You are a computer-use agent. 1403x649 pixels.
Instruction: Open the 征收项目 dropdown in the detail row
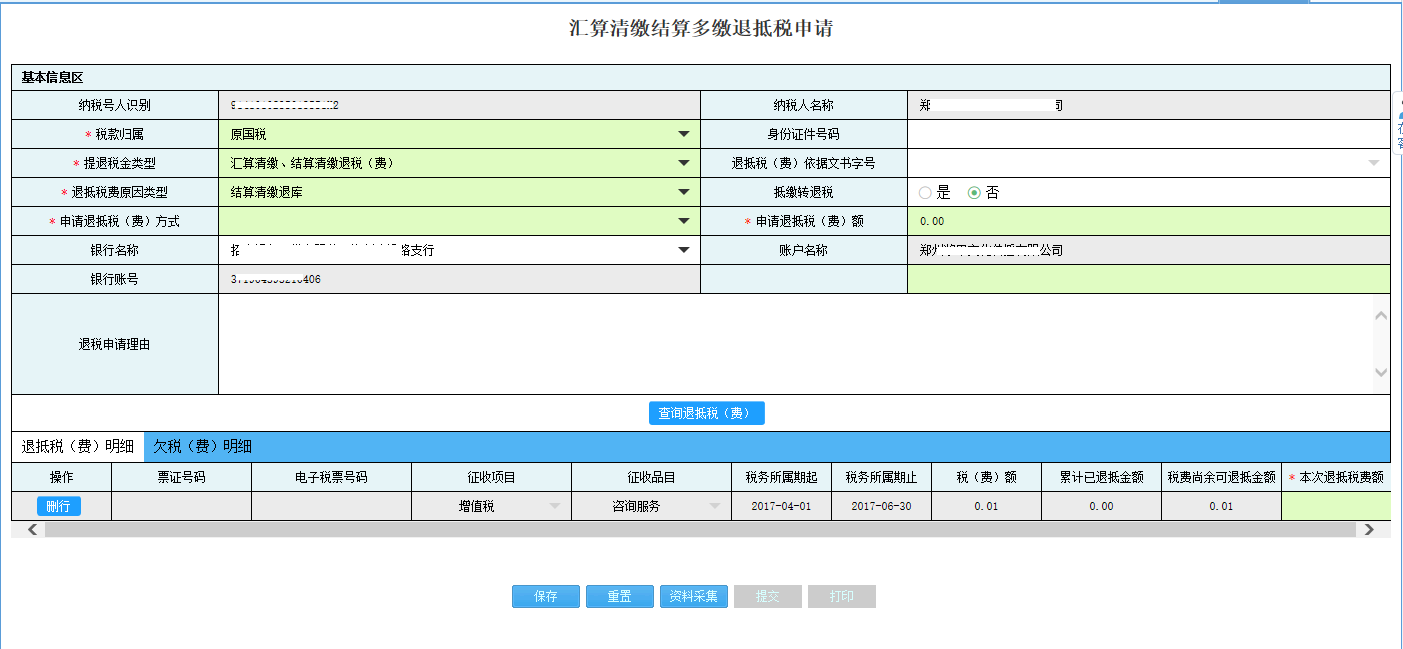coord(557,505)
